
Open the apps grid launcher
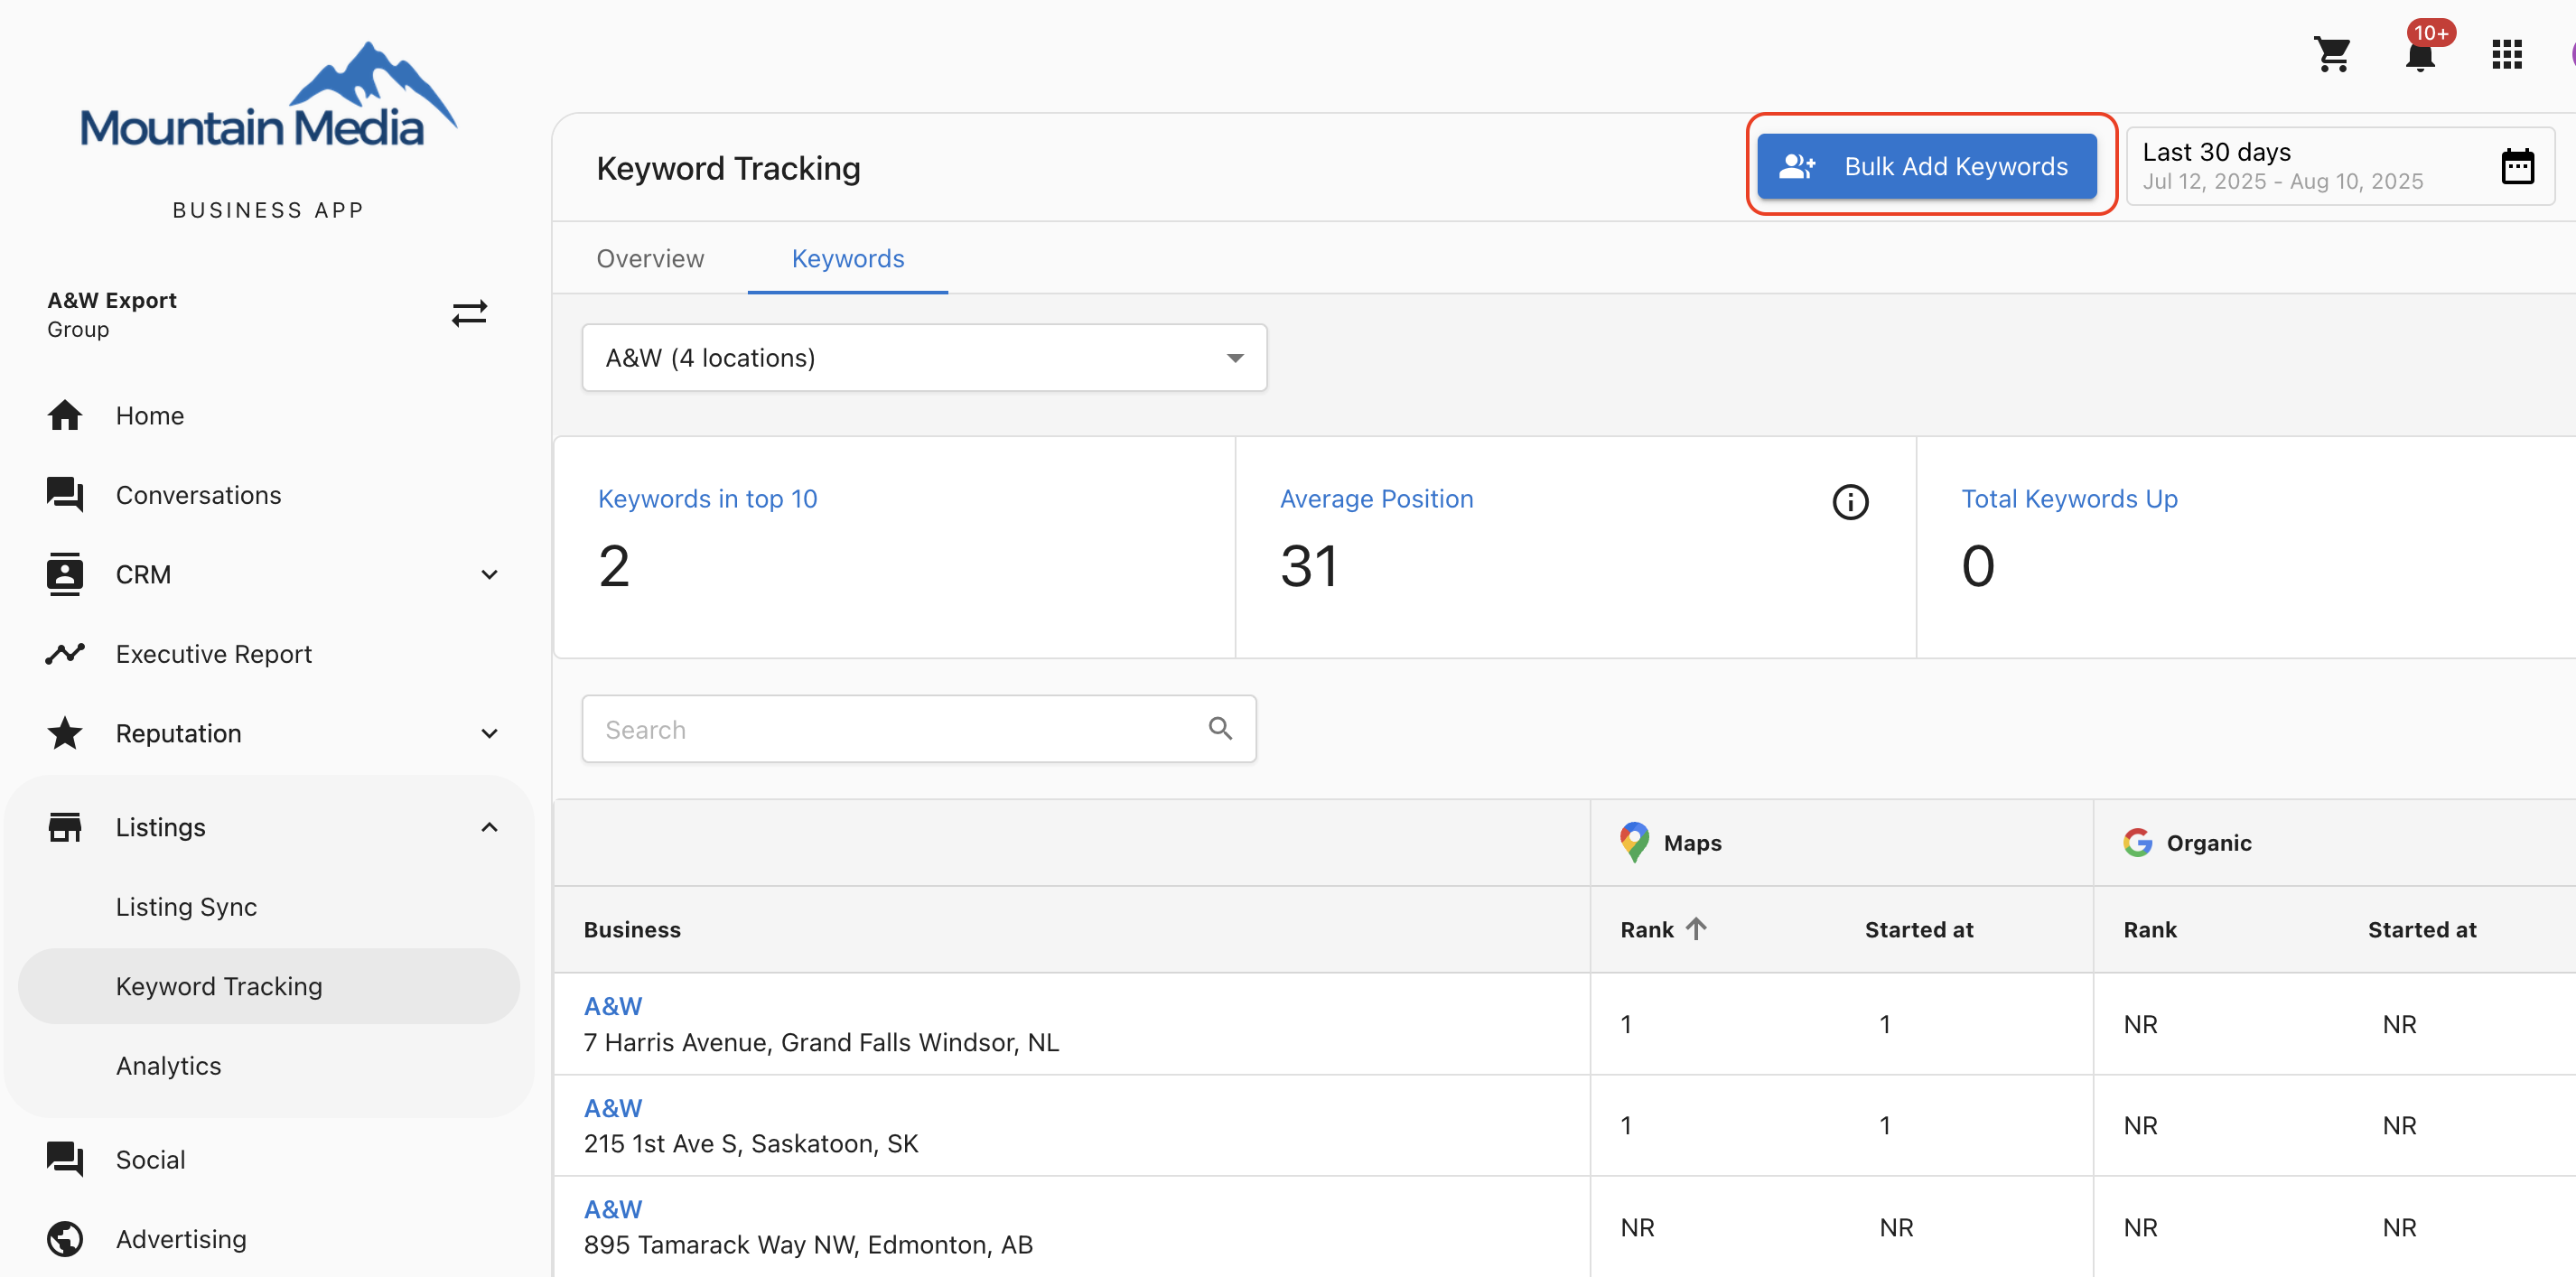pyautogui.click(x=2507, y=54)
